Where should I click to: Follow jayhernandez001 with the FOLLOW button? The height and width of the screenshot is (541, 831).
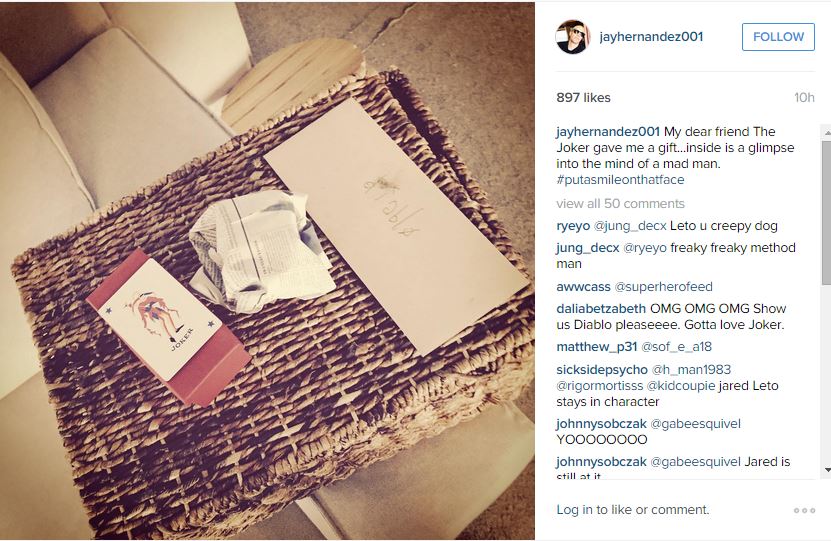click(778, 37)
